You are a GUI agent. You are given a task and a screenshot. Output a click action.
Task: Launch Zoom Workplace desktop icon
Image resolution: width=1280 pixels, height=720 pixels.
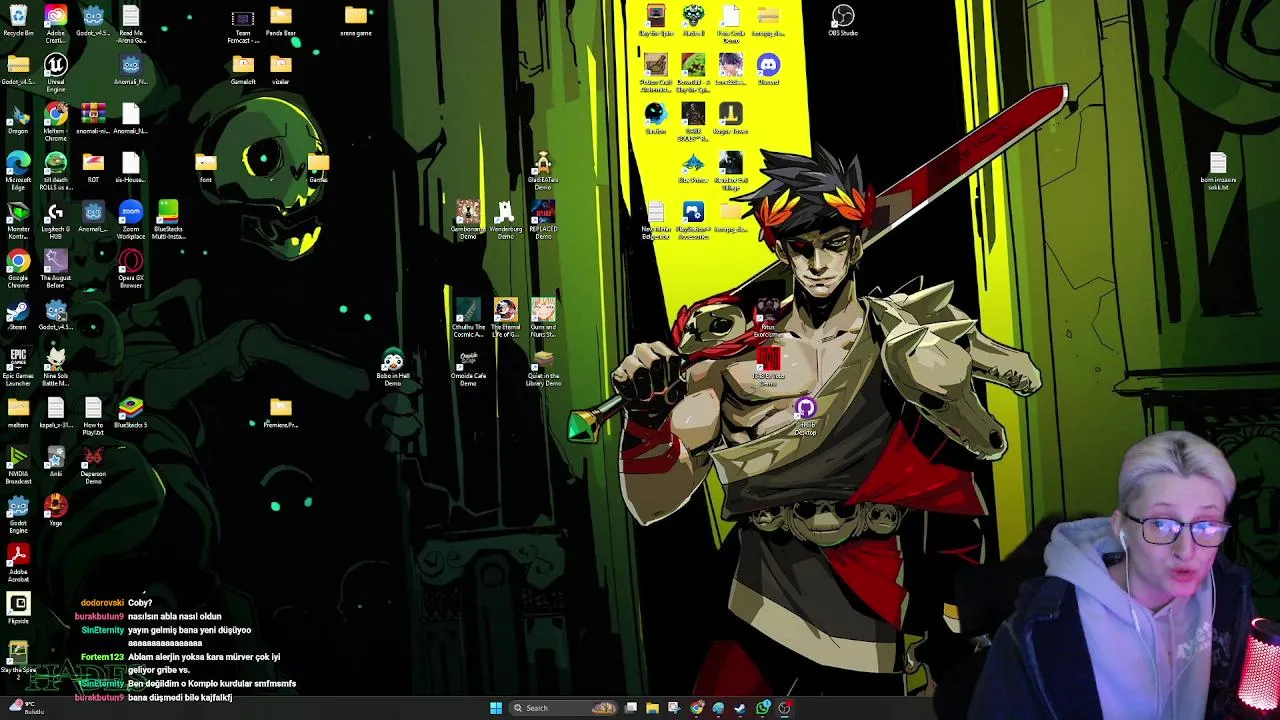tap(131, 220)
